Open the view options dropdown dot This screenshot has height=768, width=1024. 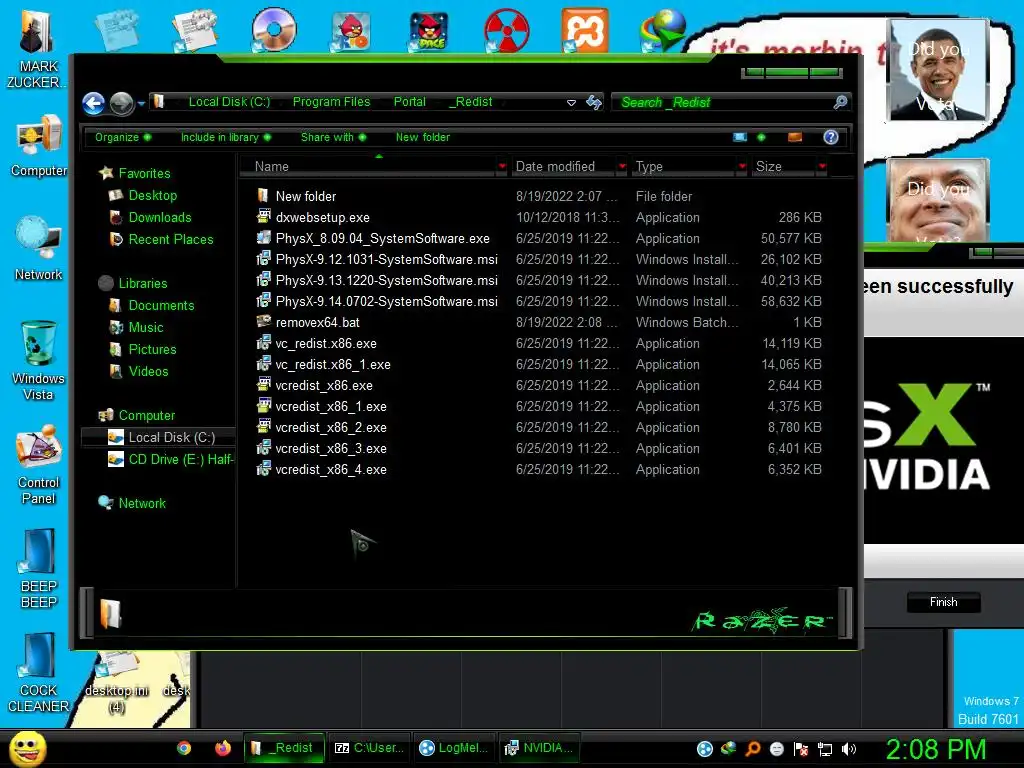761,136
